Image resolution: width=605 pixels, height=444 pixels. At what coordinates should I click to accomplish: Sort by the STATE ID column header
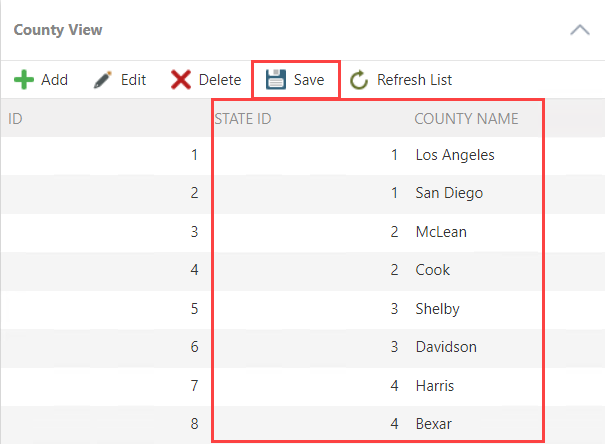pyautogui.click(x=243, y=119)
